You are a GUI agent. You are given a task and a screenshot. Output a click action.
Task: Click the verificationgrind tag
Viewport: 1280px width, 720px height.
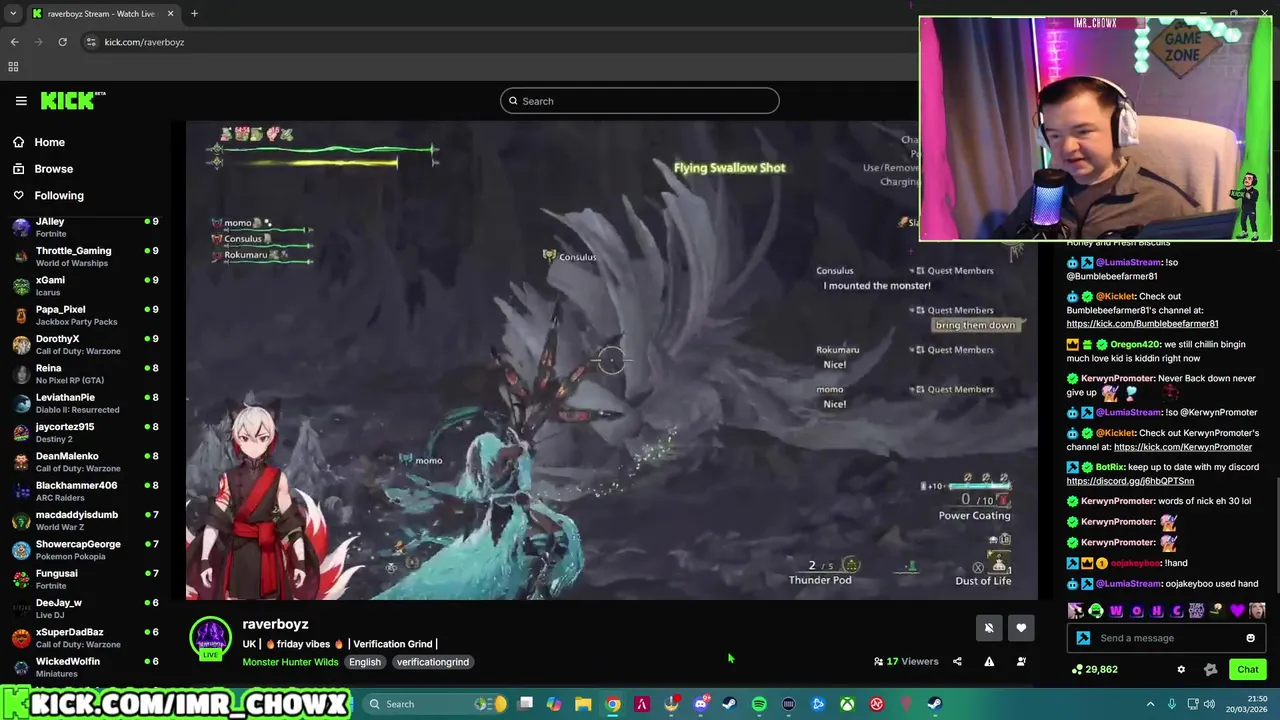click(432, 662)
